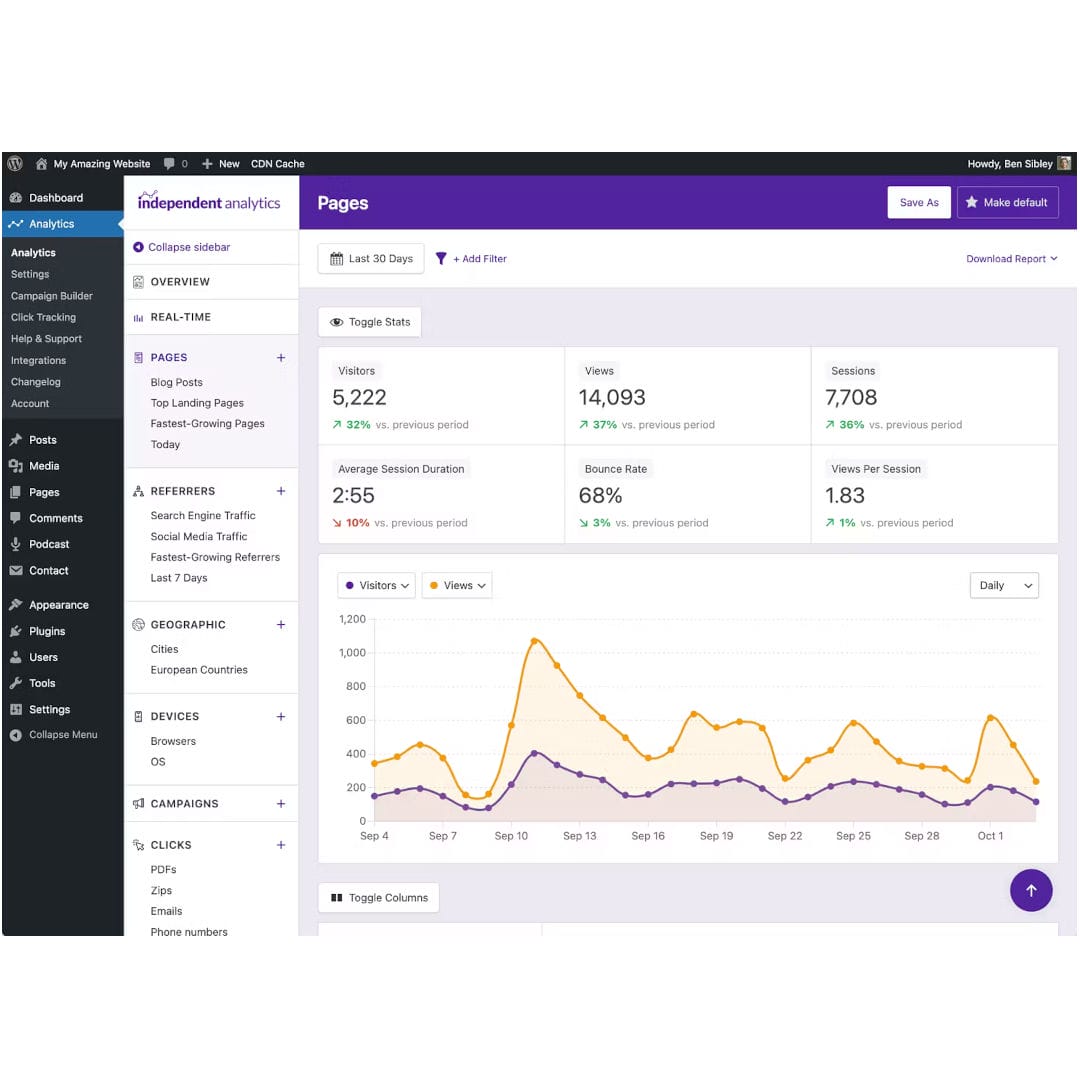Image resolution: width=1080 pixels, height=1080 pixels.
Task: Select Real-Time in the analytics sidebar
Action: coord(180,317)
